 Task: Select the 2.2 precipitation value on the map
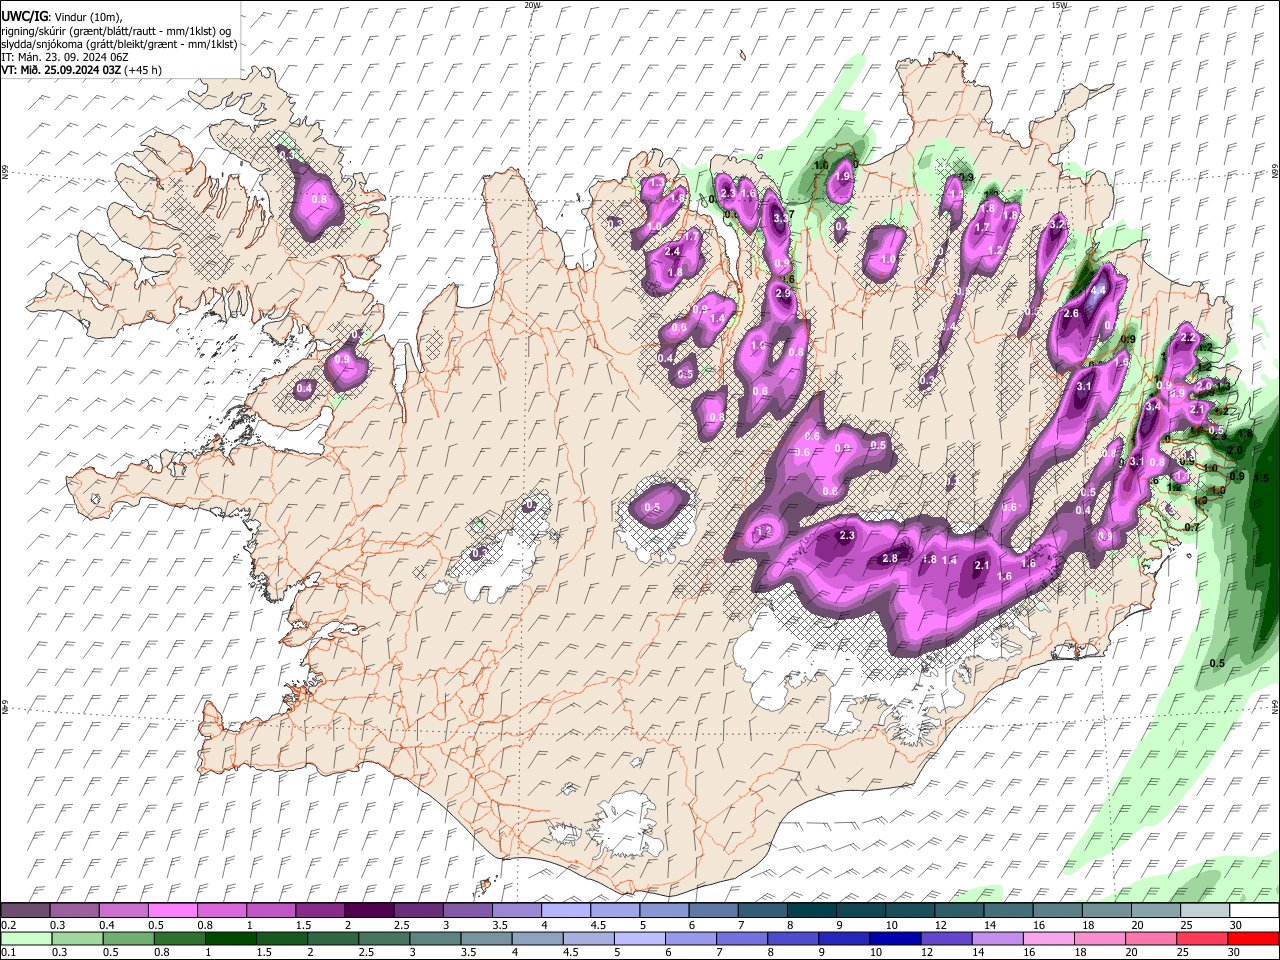1188,339
